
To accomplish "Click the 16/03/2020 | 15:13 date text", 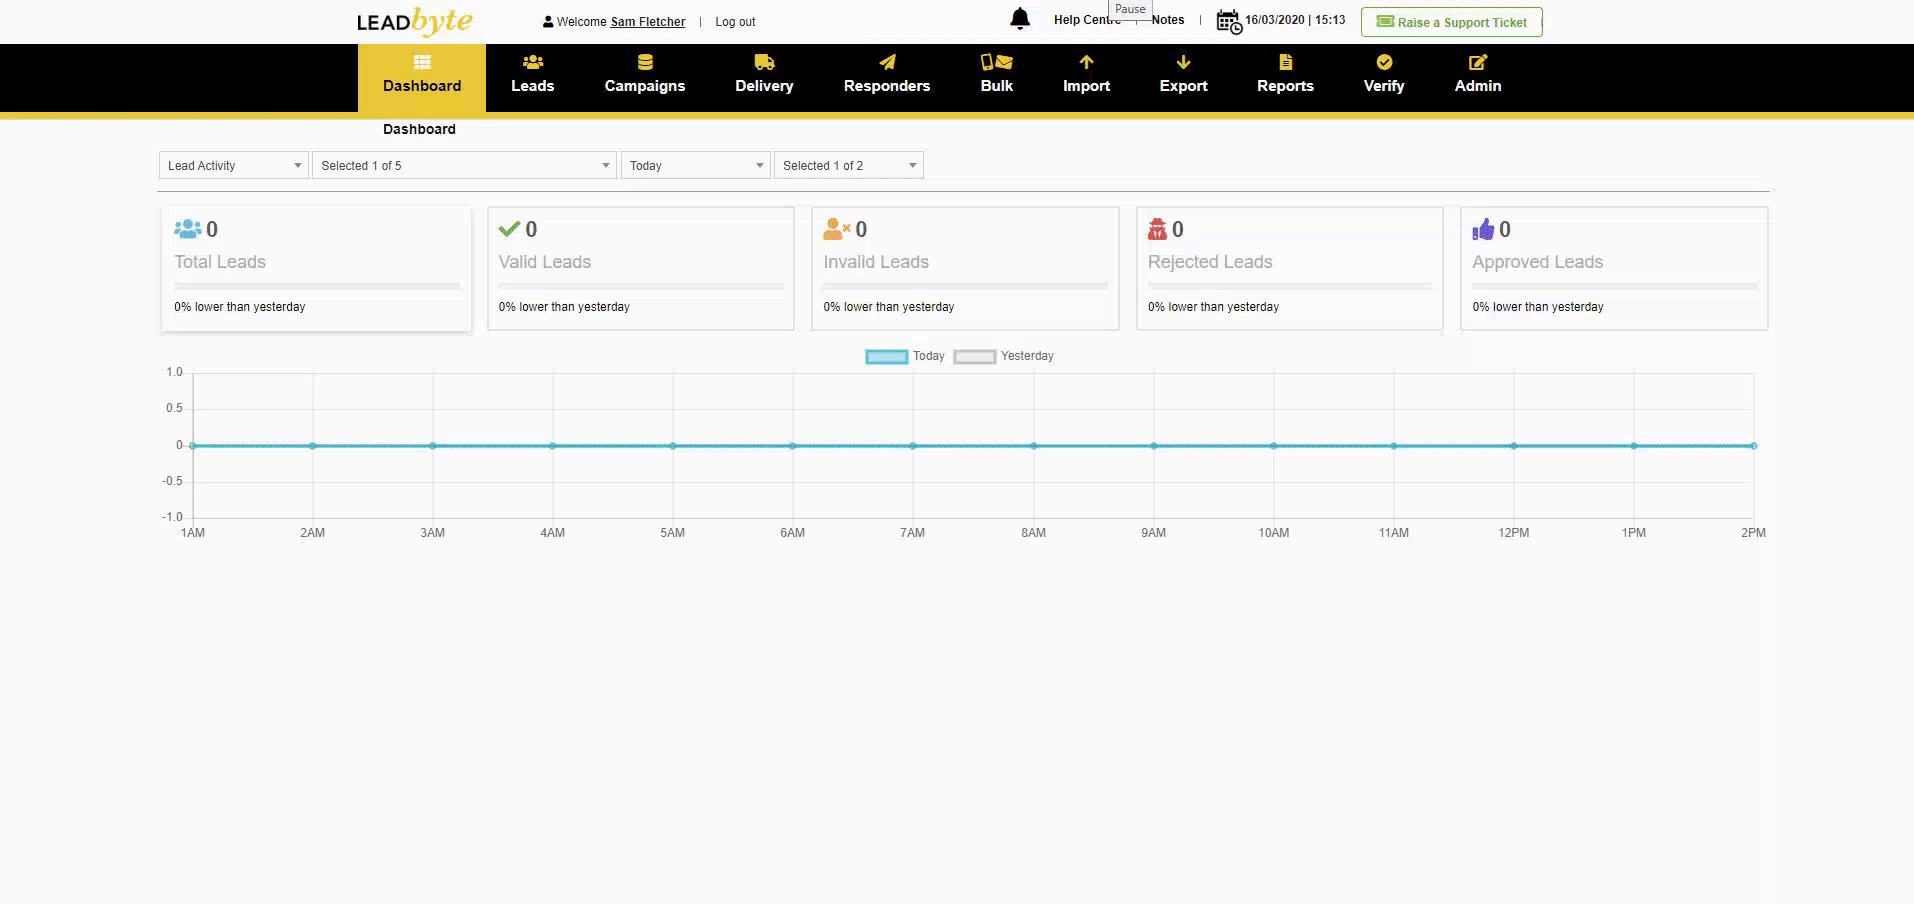I will click(1295, 20).
